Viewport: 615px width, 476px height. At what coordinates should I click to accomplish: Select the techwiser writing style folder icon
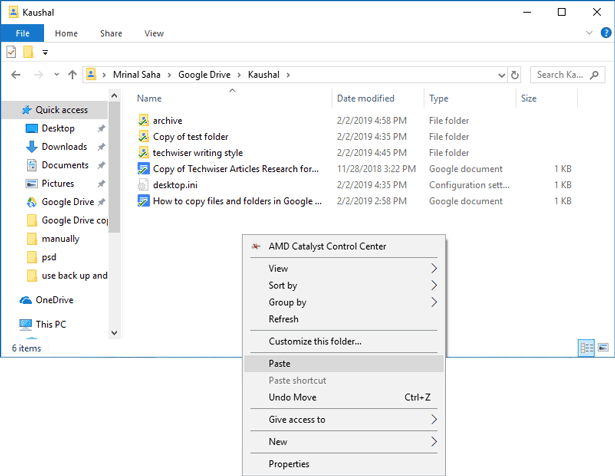pyautogui.click(x=144, y=152)
